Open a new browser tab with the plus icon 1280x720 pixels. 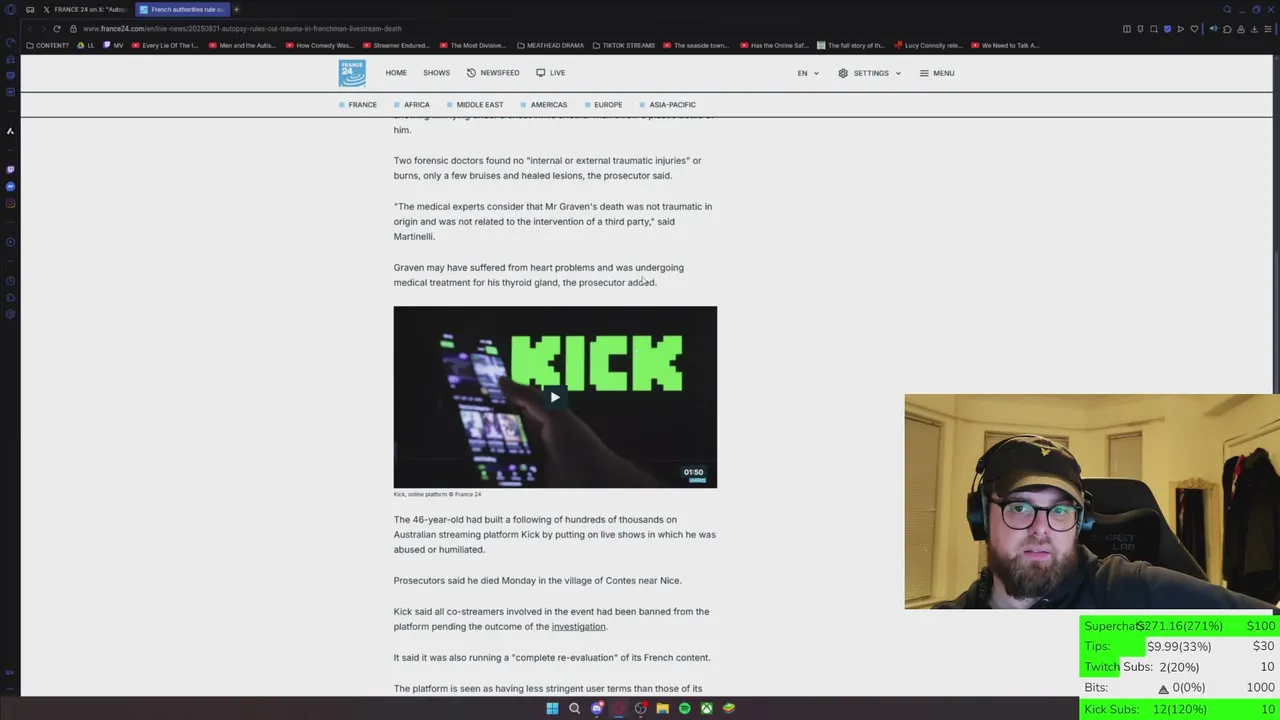pyautogui.click(x=236, y=9)
